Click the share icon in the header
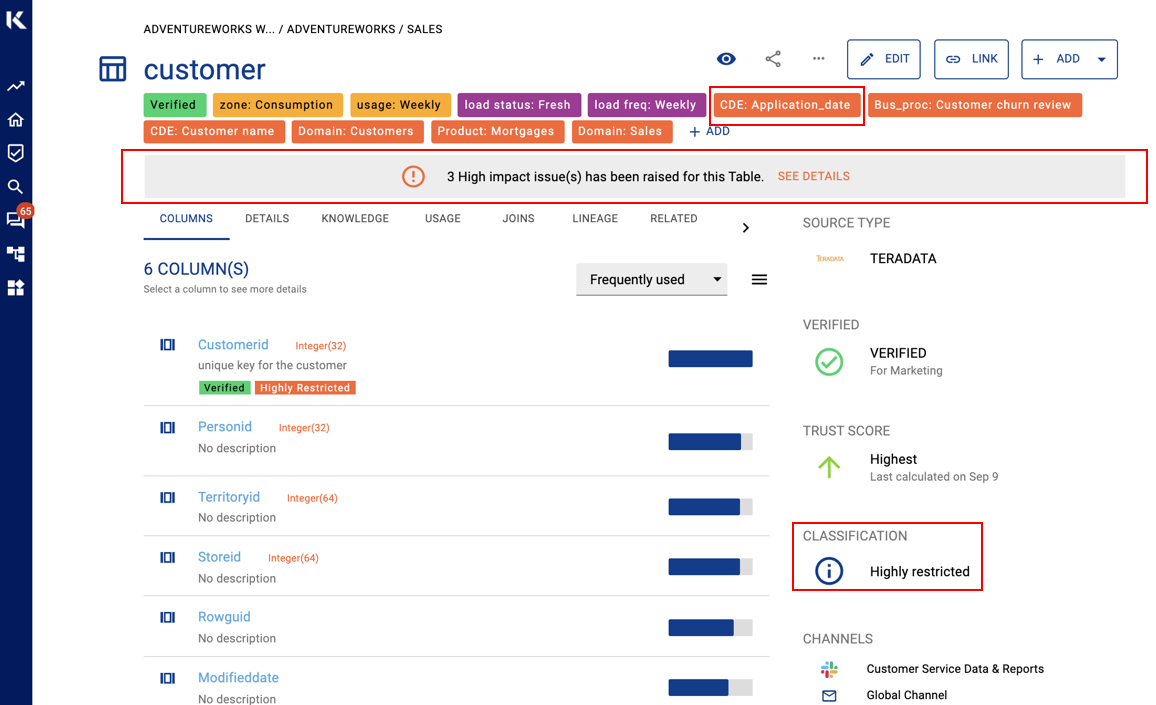This screenshot has height=705, width=1156. pos(773,59)
